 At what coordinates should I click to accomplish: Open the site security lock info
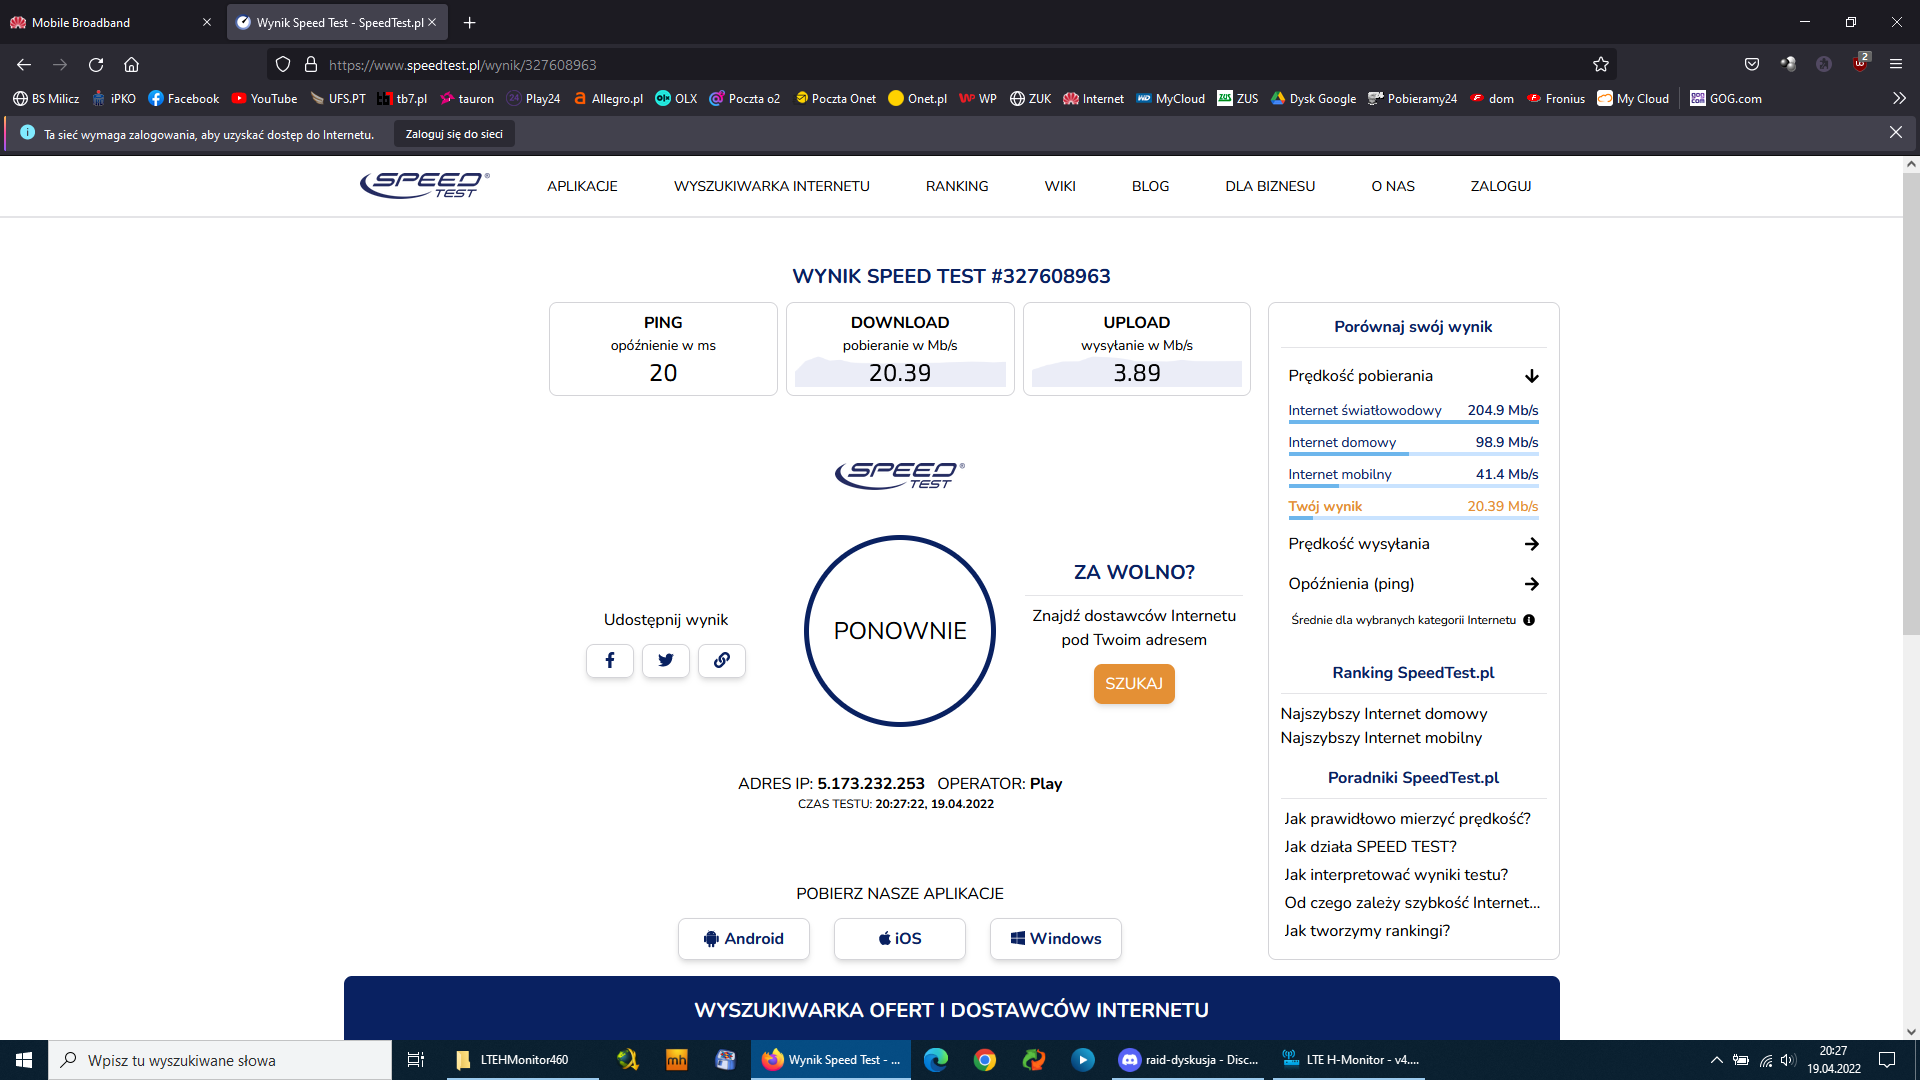click(311, 64)
